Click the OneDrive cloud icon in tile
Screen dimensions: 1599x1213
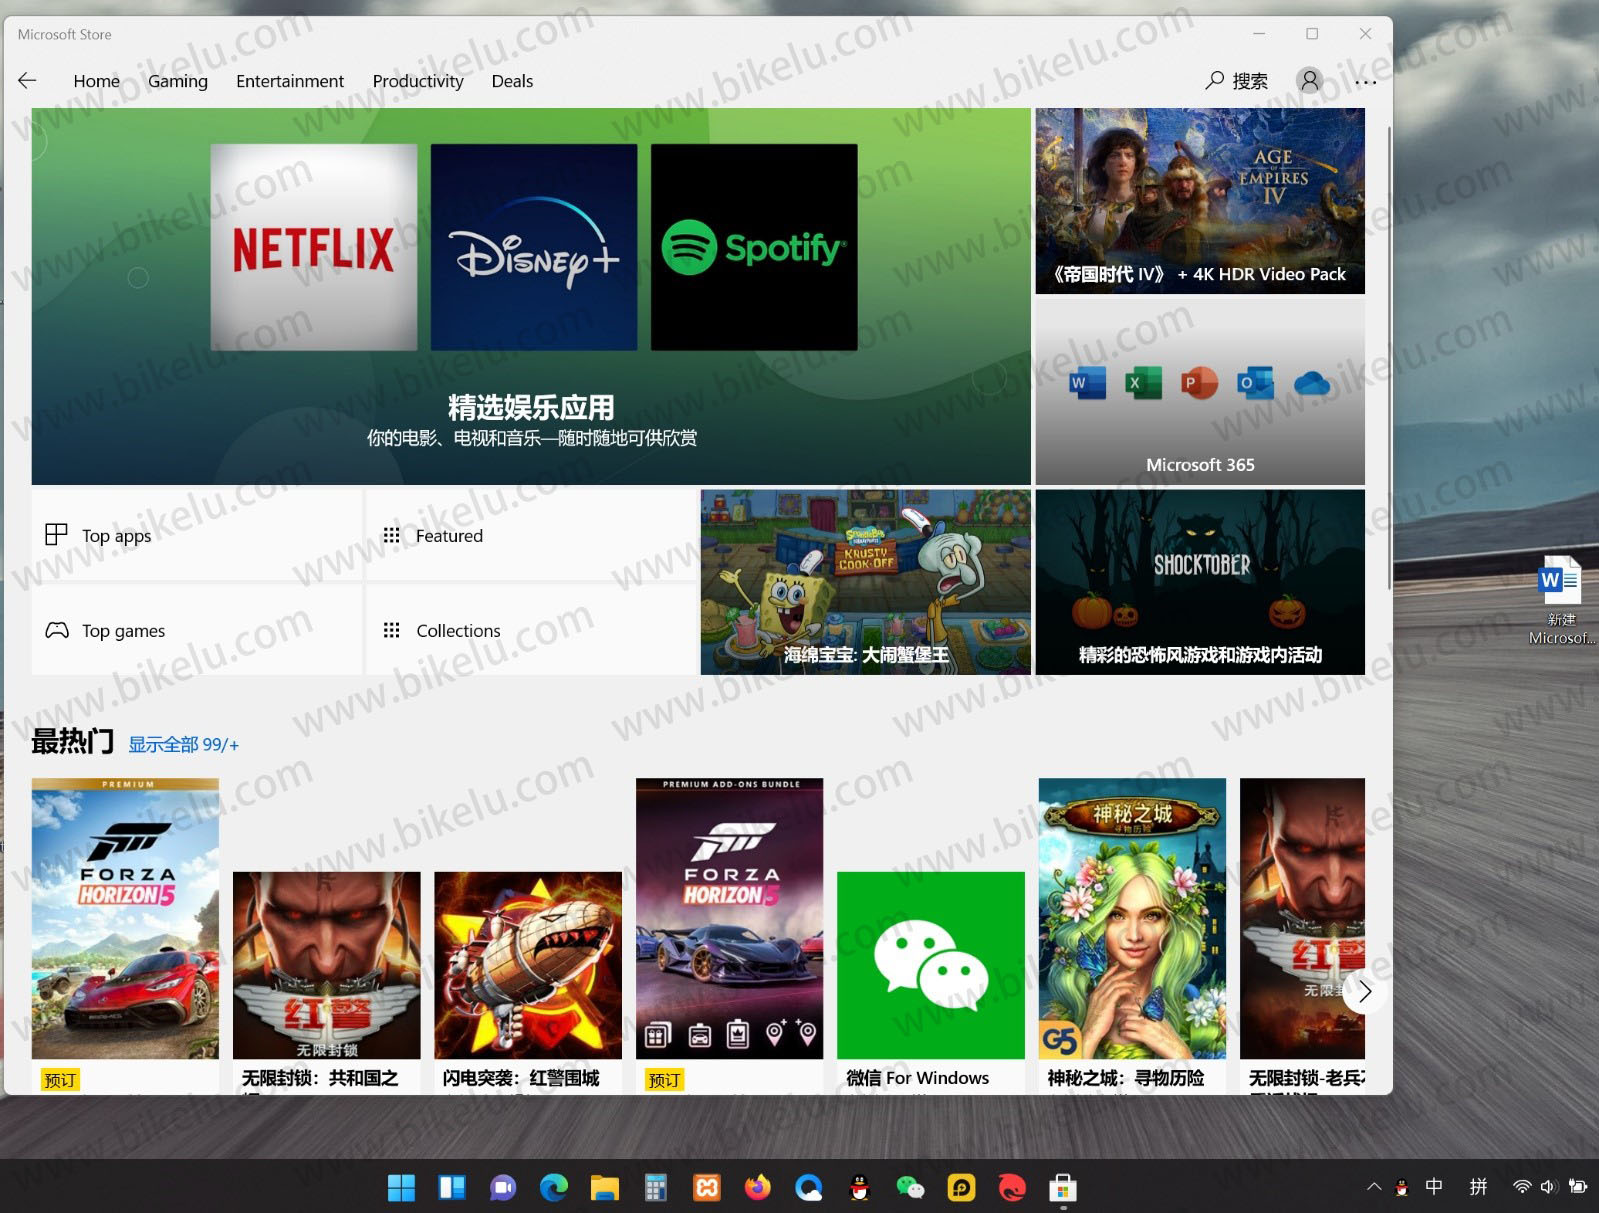click(x=1312, y=383)
